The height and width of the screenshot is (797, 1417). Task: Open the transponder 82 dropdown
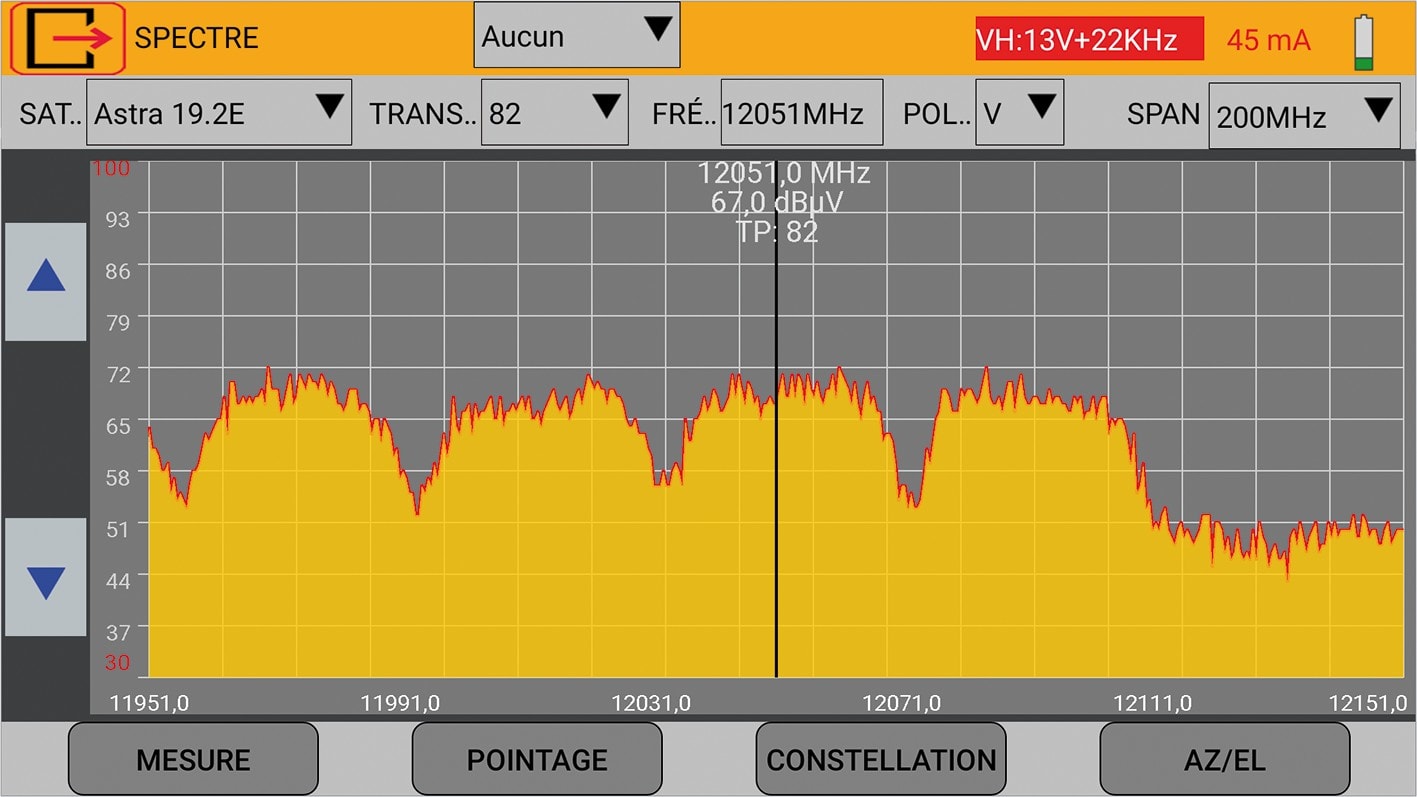(x=554, y=113)
